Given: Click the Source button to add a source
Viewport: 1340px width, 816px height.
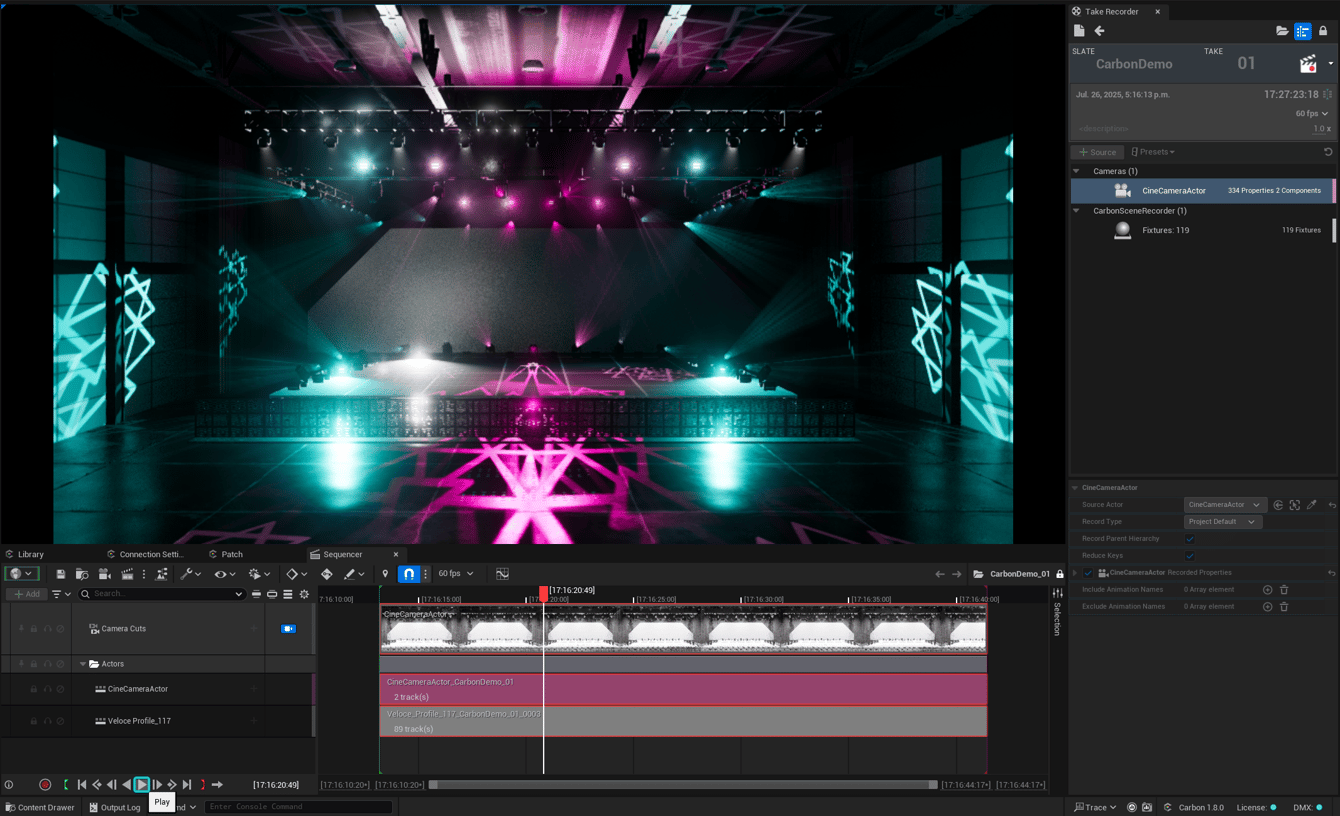Looking at the screenshot, I should pos(1097,151).
